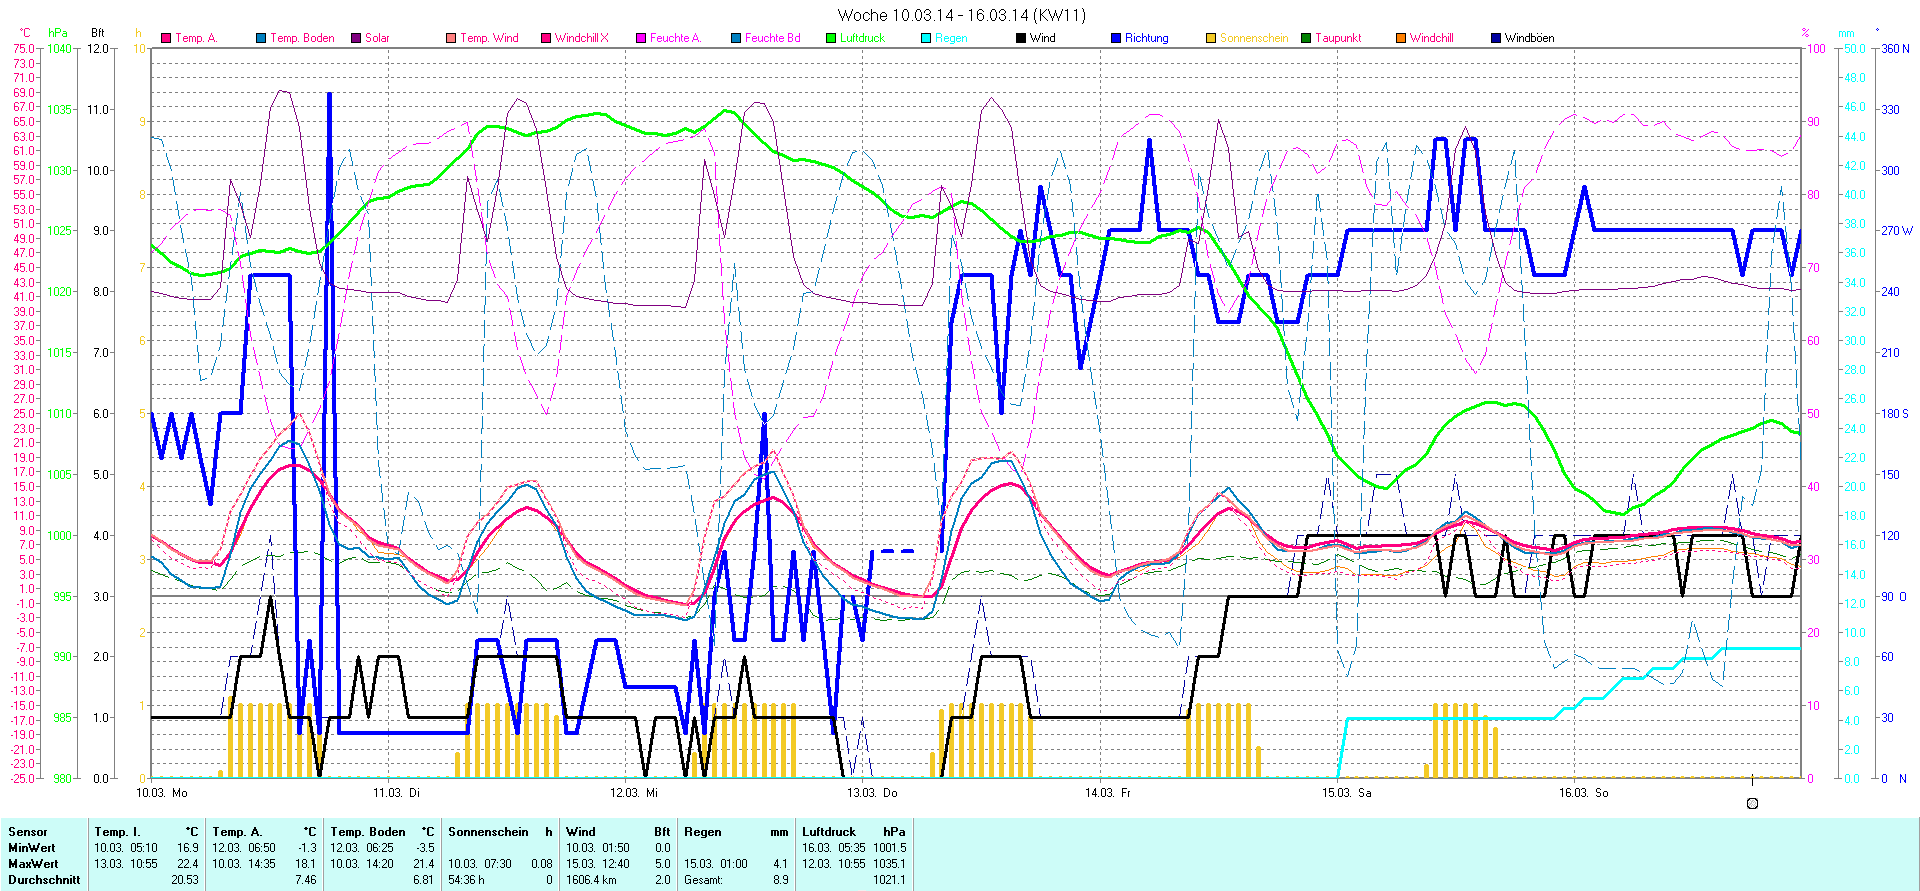Click the small circle marker below the chart

coord(1752,803)
